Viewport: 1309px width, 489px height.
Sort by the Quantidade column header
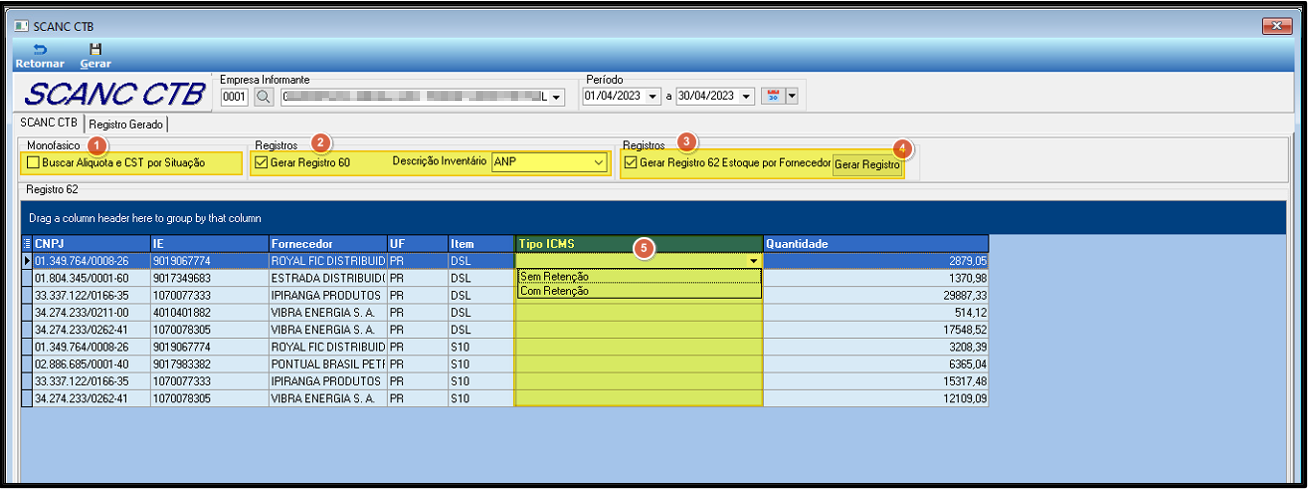tap(876, 244)
